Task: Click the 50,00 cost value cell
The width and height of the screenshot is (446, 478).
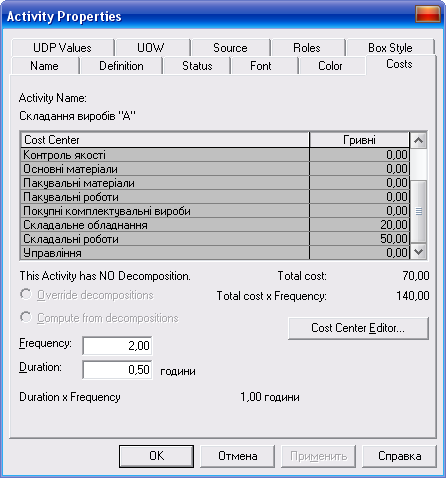Action: (359, 239)
